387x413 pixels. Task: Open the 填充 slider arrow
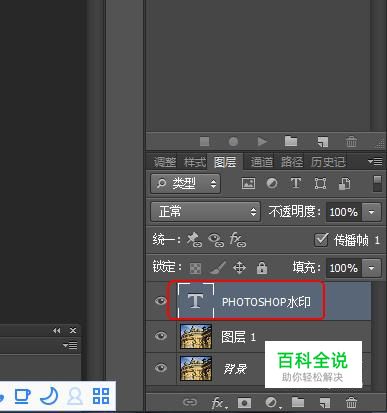click(x=371, y=268)
